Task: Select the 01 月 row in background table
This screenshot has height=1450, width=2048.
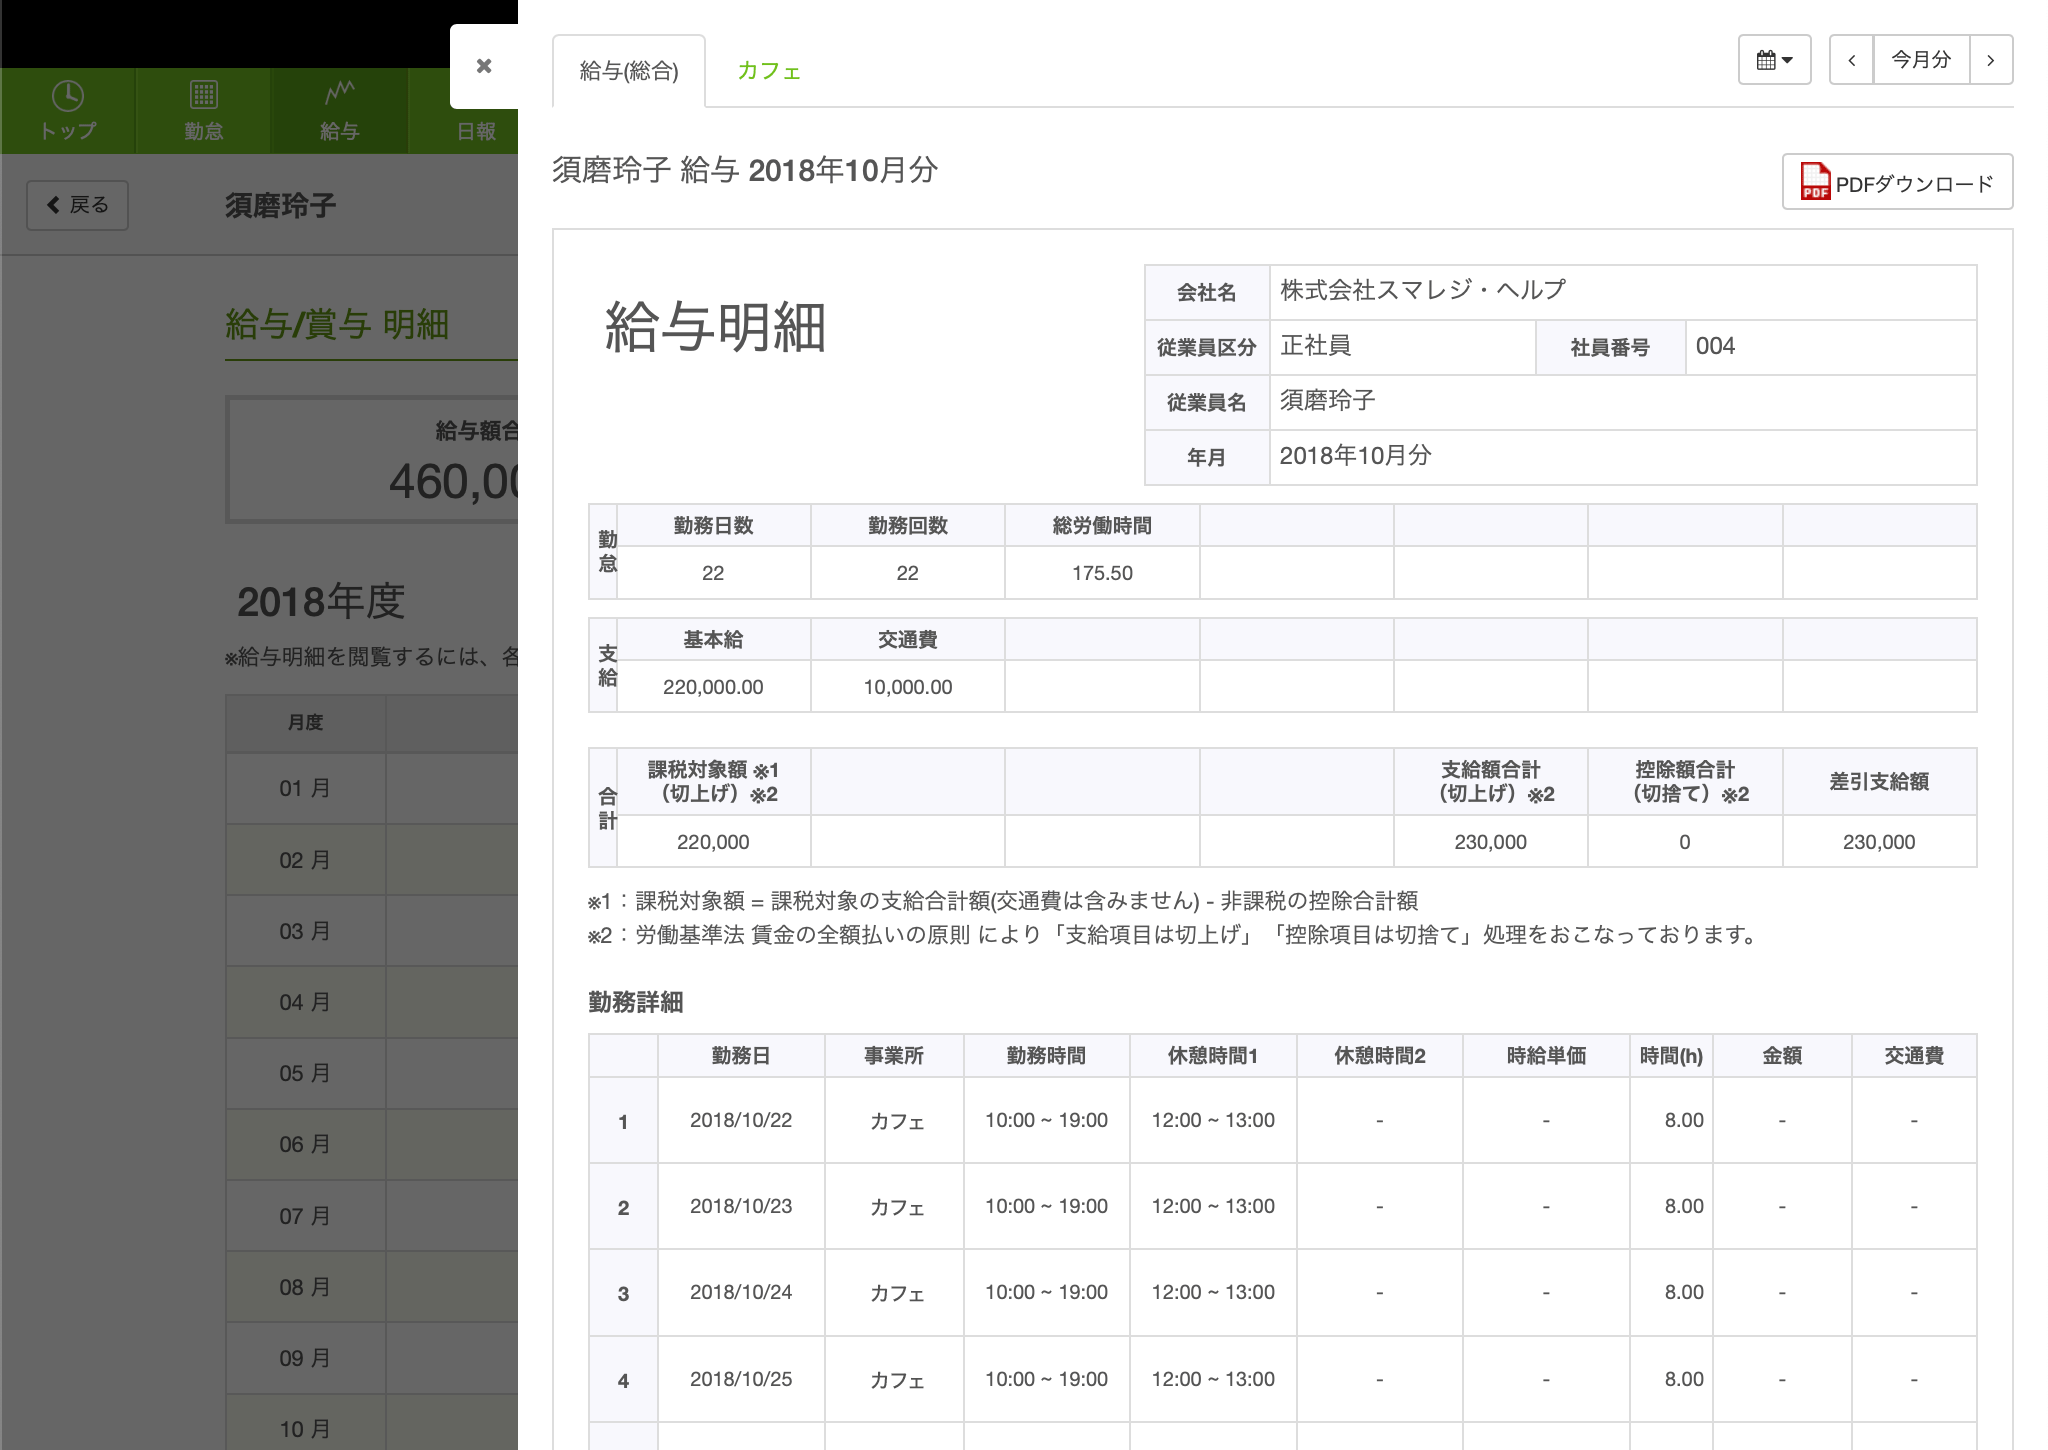Action: click(372, 788)
